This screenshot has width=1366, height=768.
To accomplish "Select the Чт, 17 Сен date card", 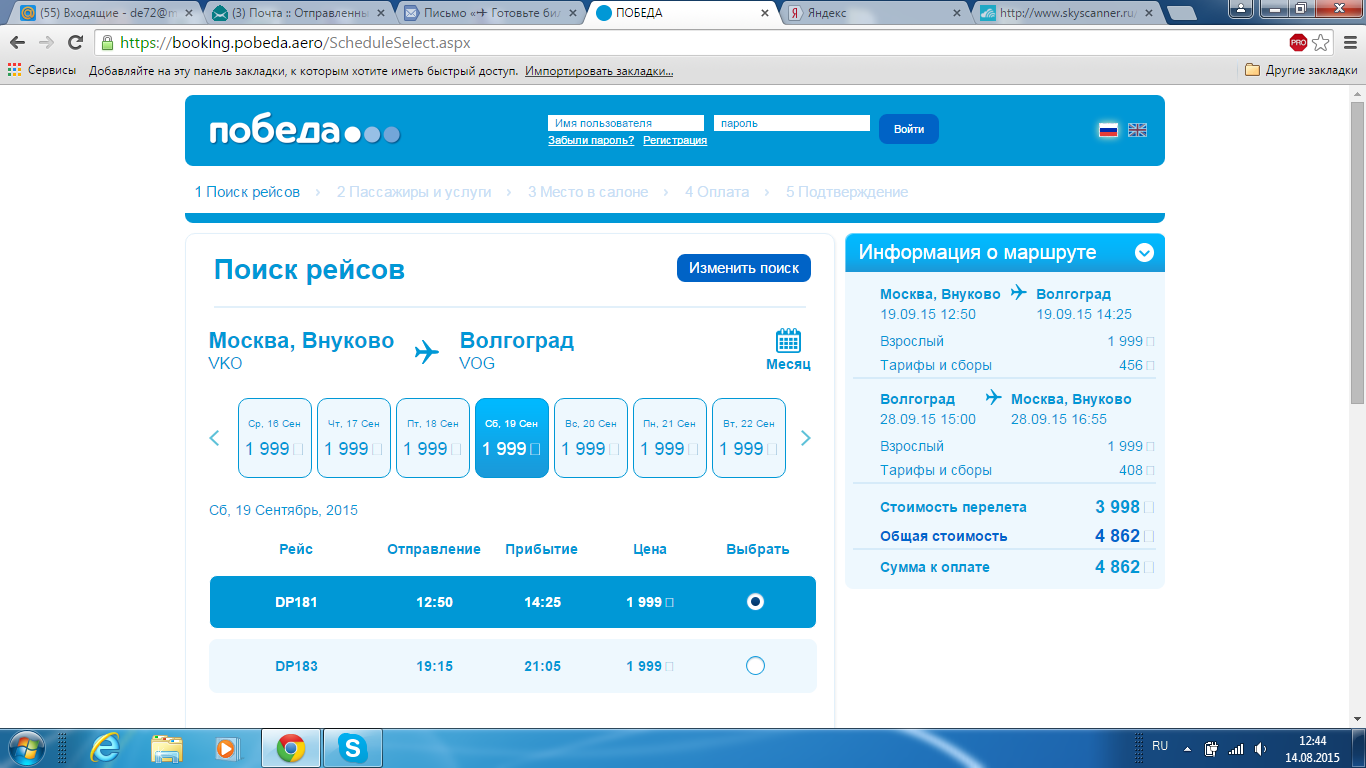I will (354, 438).
